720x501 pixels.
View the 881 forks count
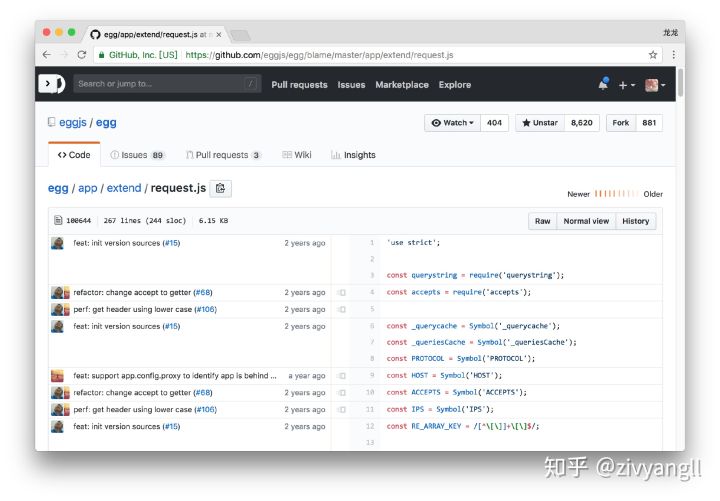tap(649, 123)
